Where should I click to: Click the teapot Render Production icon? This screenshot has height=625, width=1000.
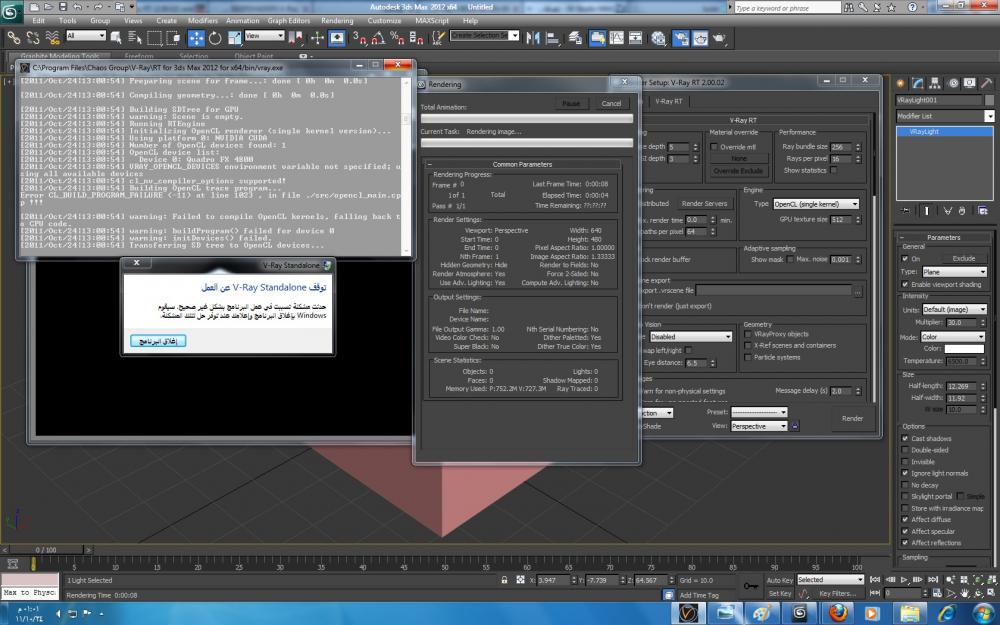point(719,38)
